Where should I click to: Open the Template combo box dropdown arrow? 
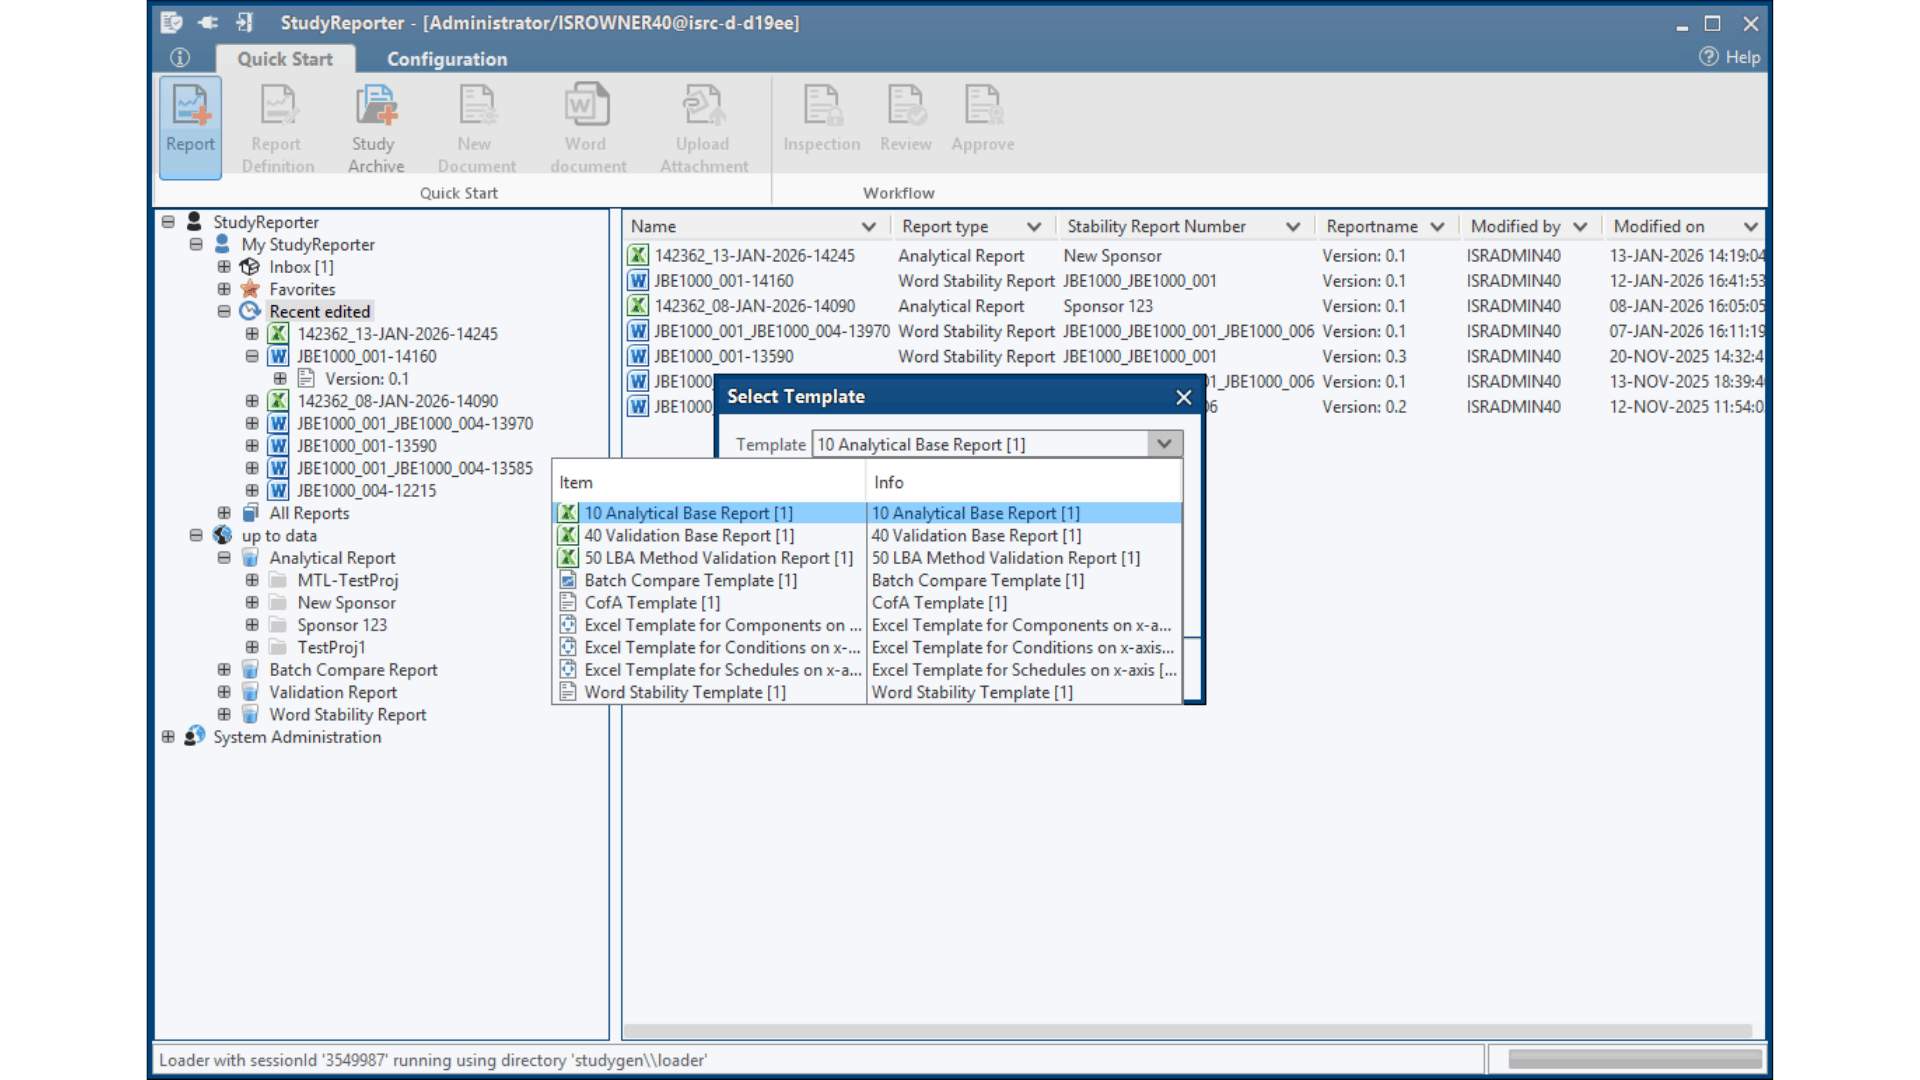[x=1164, y=444]
